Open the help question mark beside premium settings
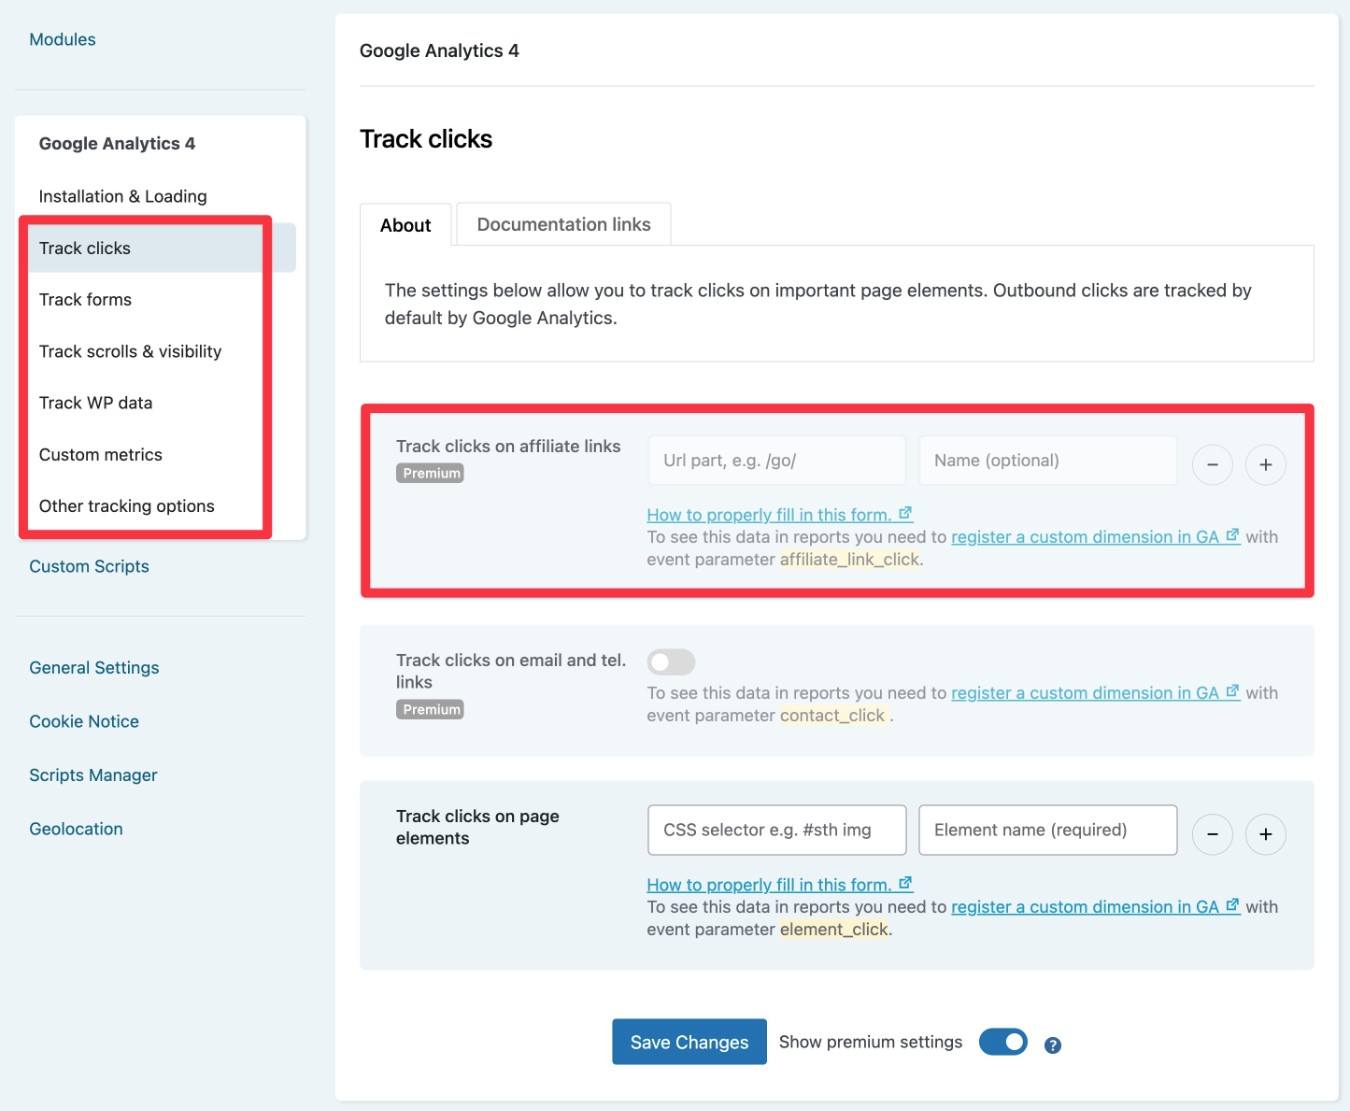 pos(1052,1045)
